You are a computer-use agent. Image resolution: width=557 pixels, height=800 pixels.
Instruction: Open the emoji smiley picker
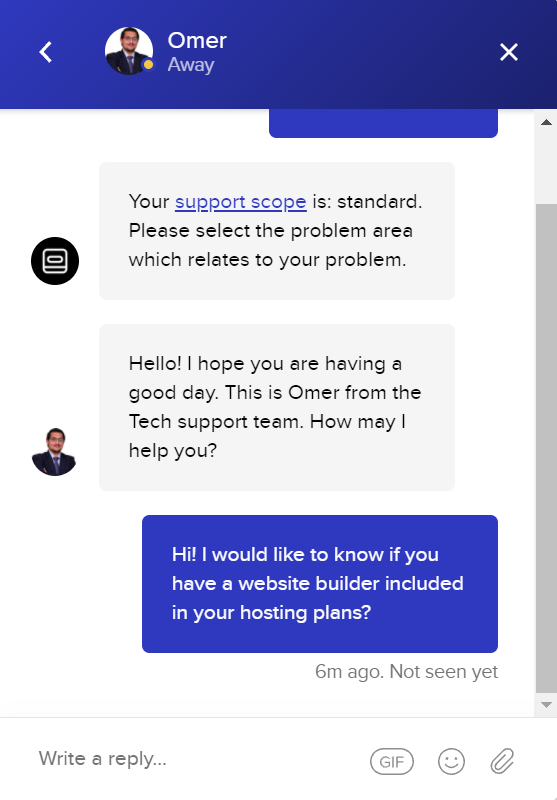(451, 761)
